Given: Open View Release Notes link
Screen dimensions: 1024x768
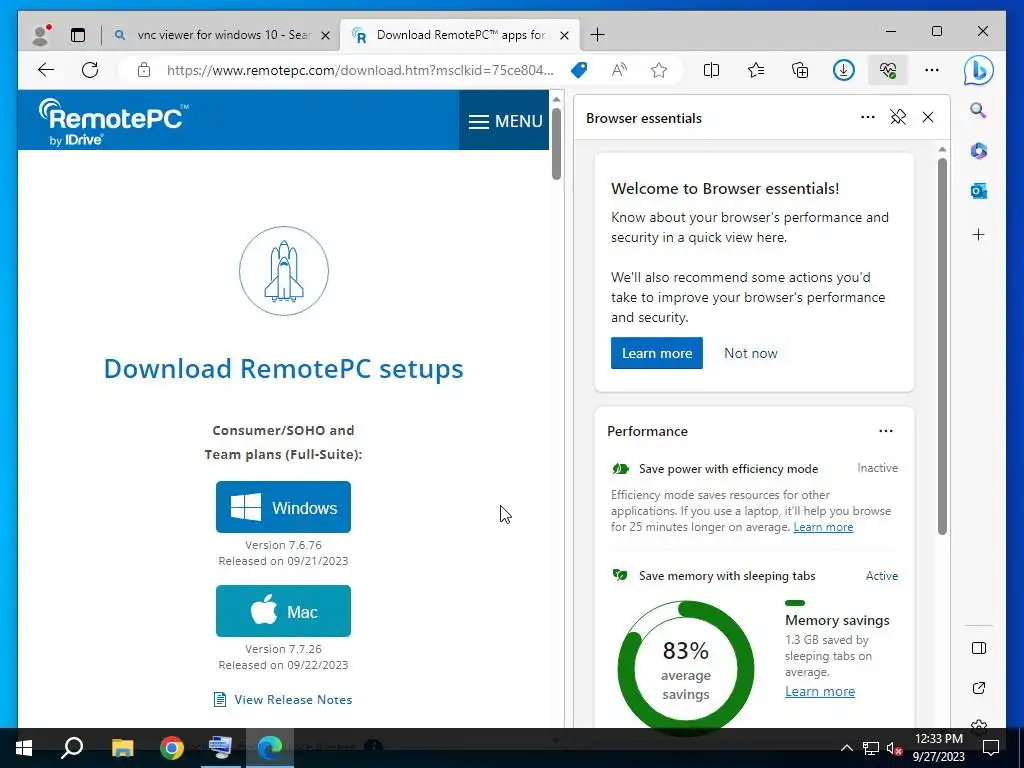Looking at the screenshot, I should click(283, 699).
